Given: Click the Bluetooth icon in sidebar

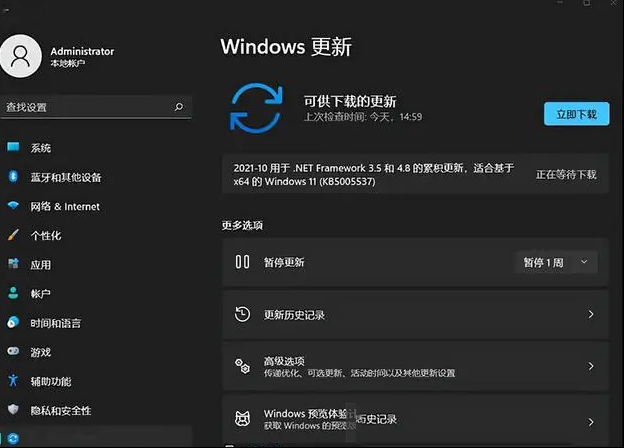Looking at the screenshot, I should 13,176.
